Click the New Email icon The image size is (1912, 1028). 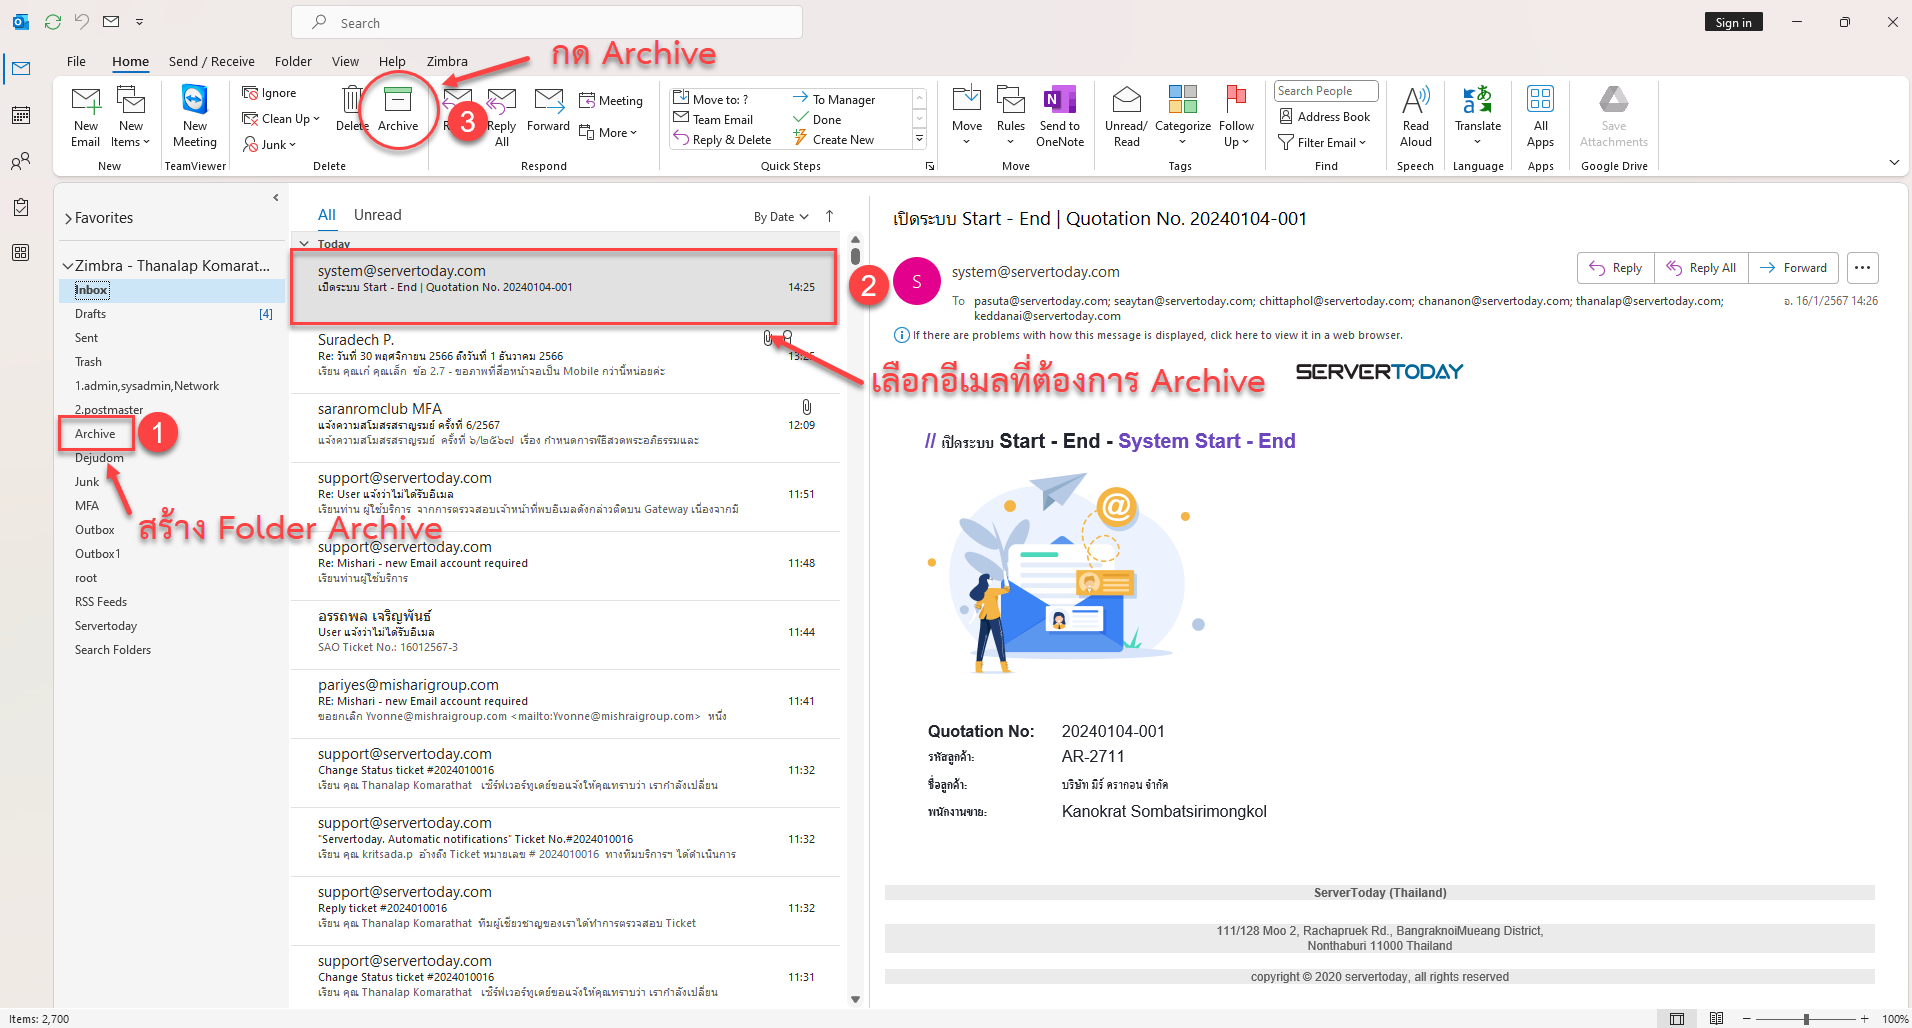(x=86, y=101)
